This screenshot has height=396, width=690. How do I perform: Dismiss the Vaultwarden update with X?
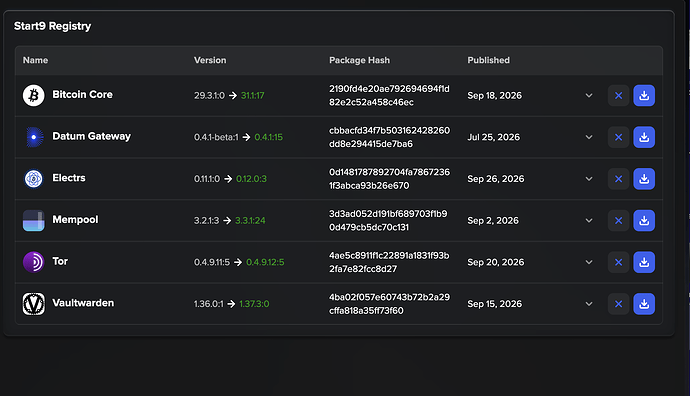618,304
